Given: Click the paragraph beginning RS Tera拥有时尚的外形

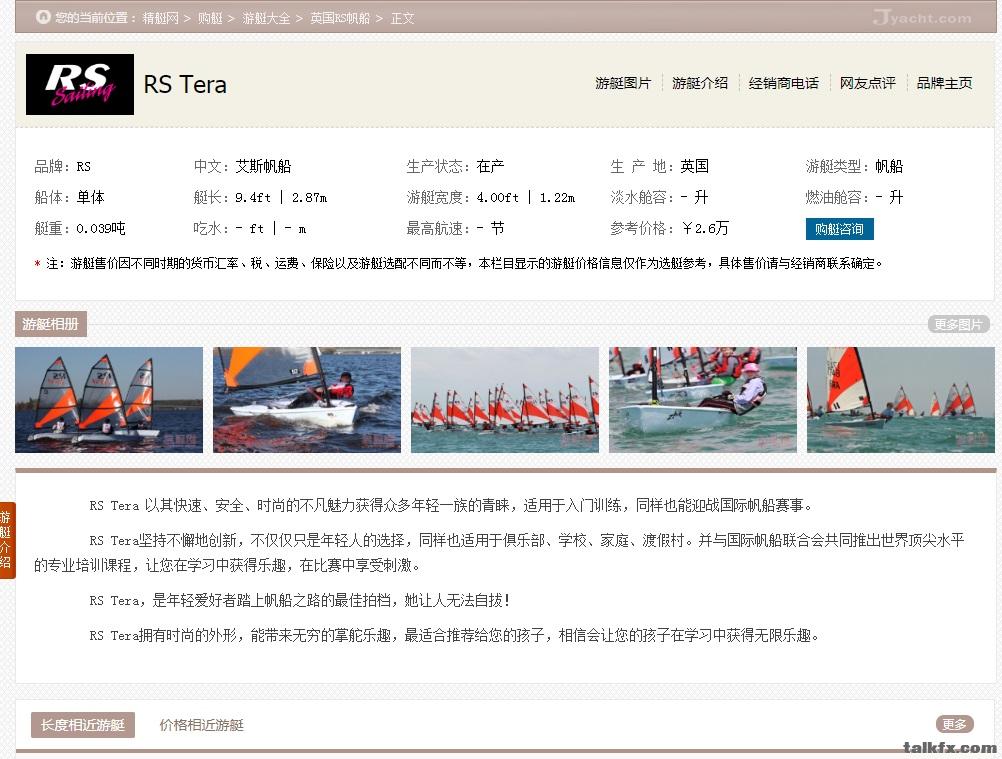Looking at the screenshot, I should pos(454,635).
